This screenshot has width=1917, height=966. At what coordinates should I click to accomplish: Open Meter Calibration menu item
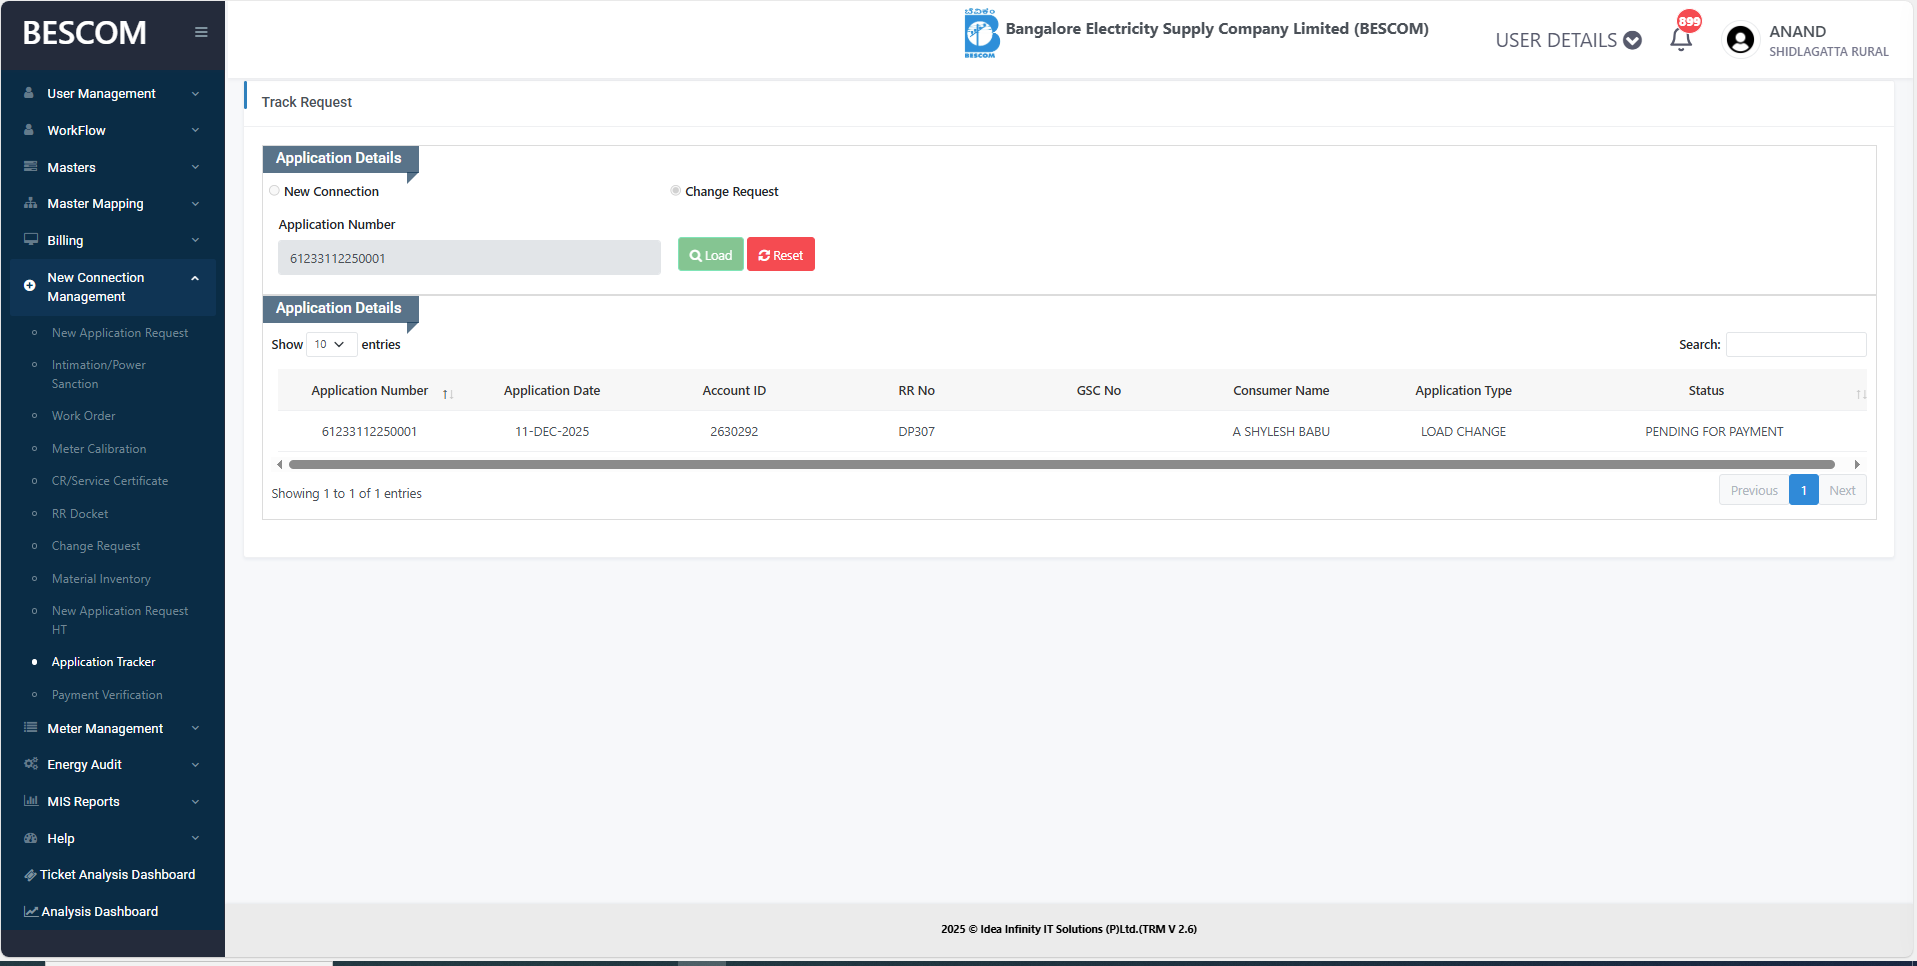pos(99,449)
